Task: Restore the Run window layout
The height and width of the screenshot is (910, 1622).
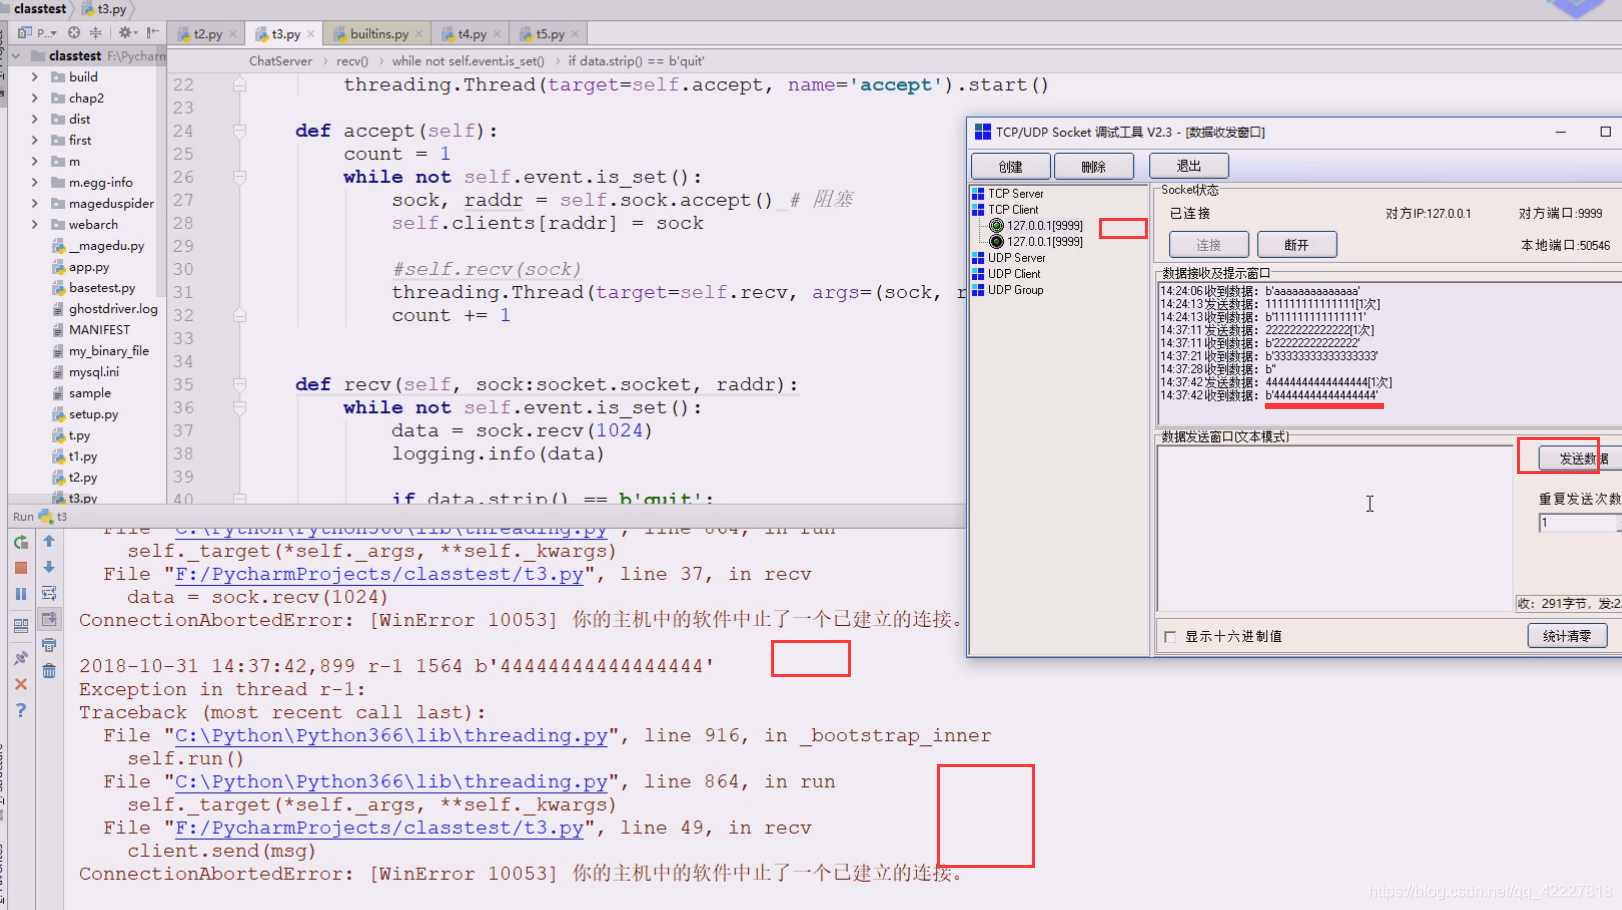Action: pos(21,626)
